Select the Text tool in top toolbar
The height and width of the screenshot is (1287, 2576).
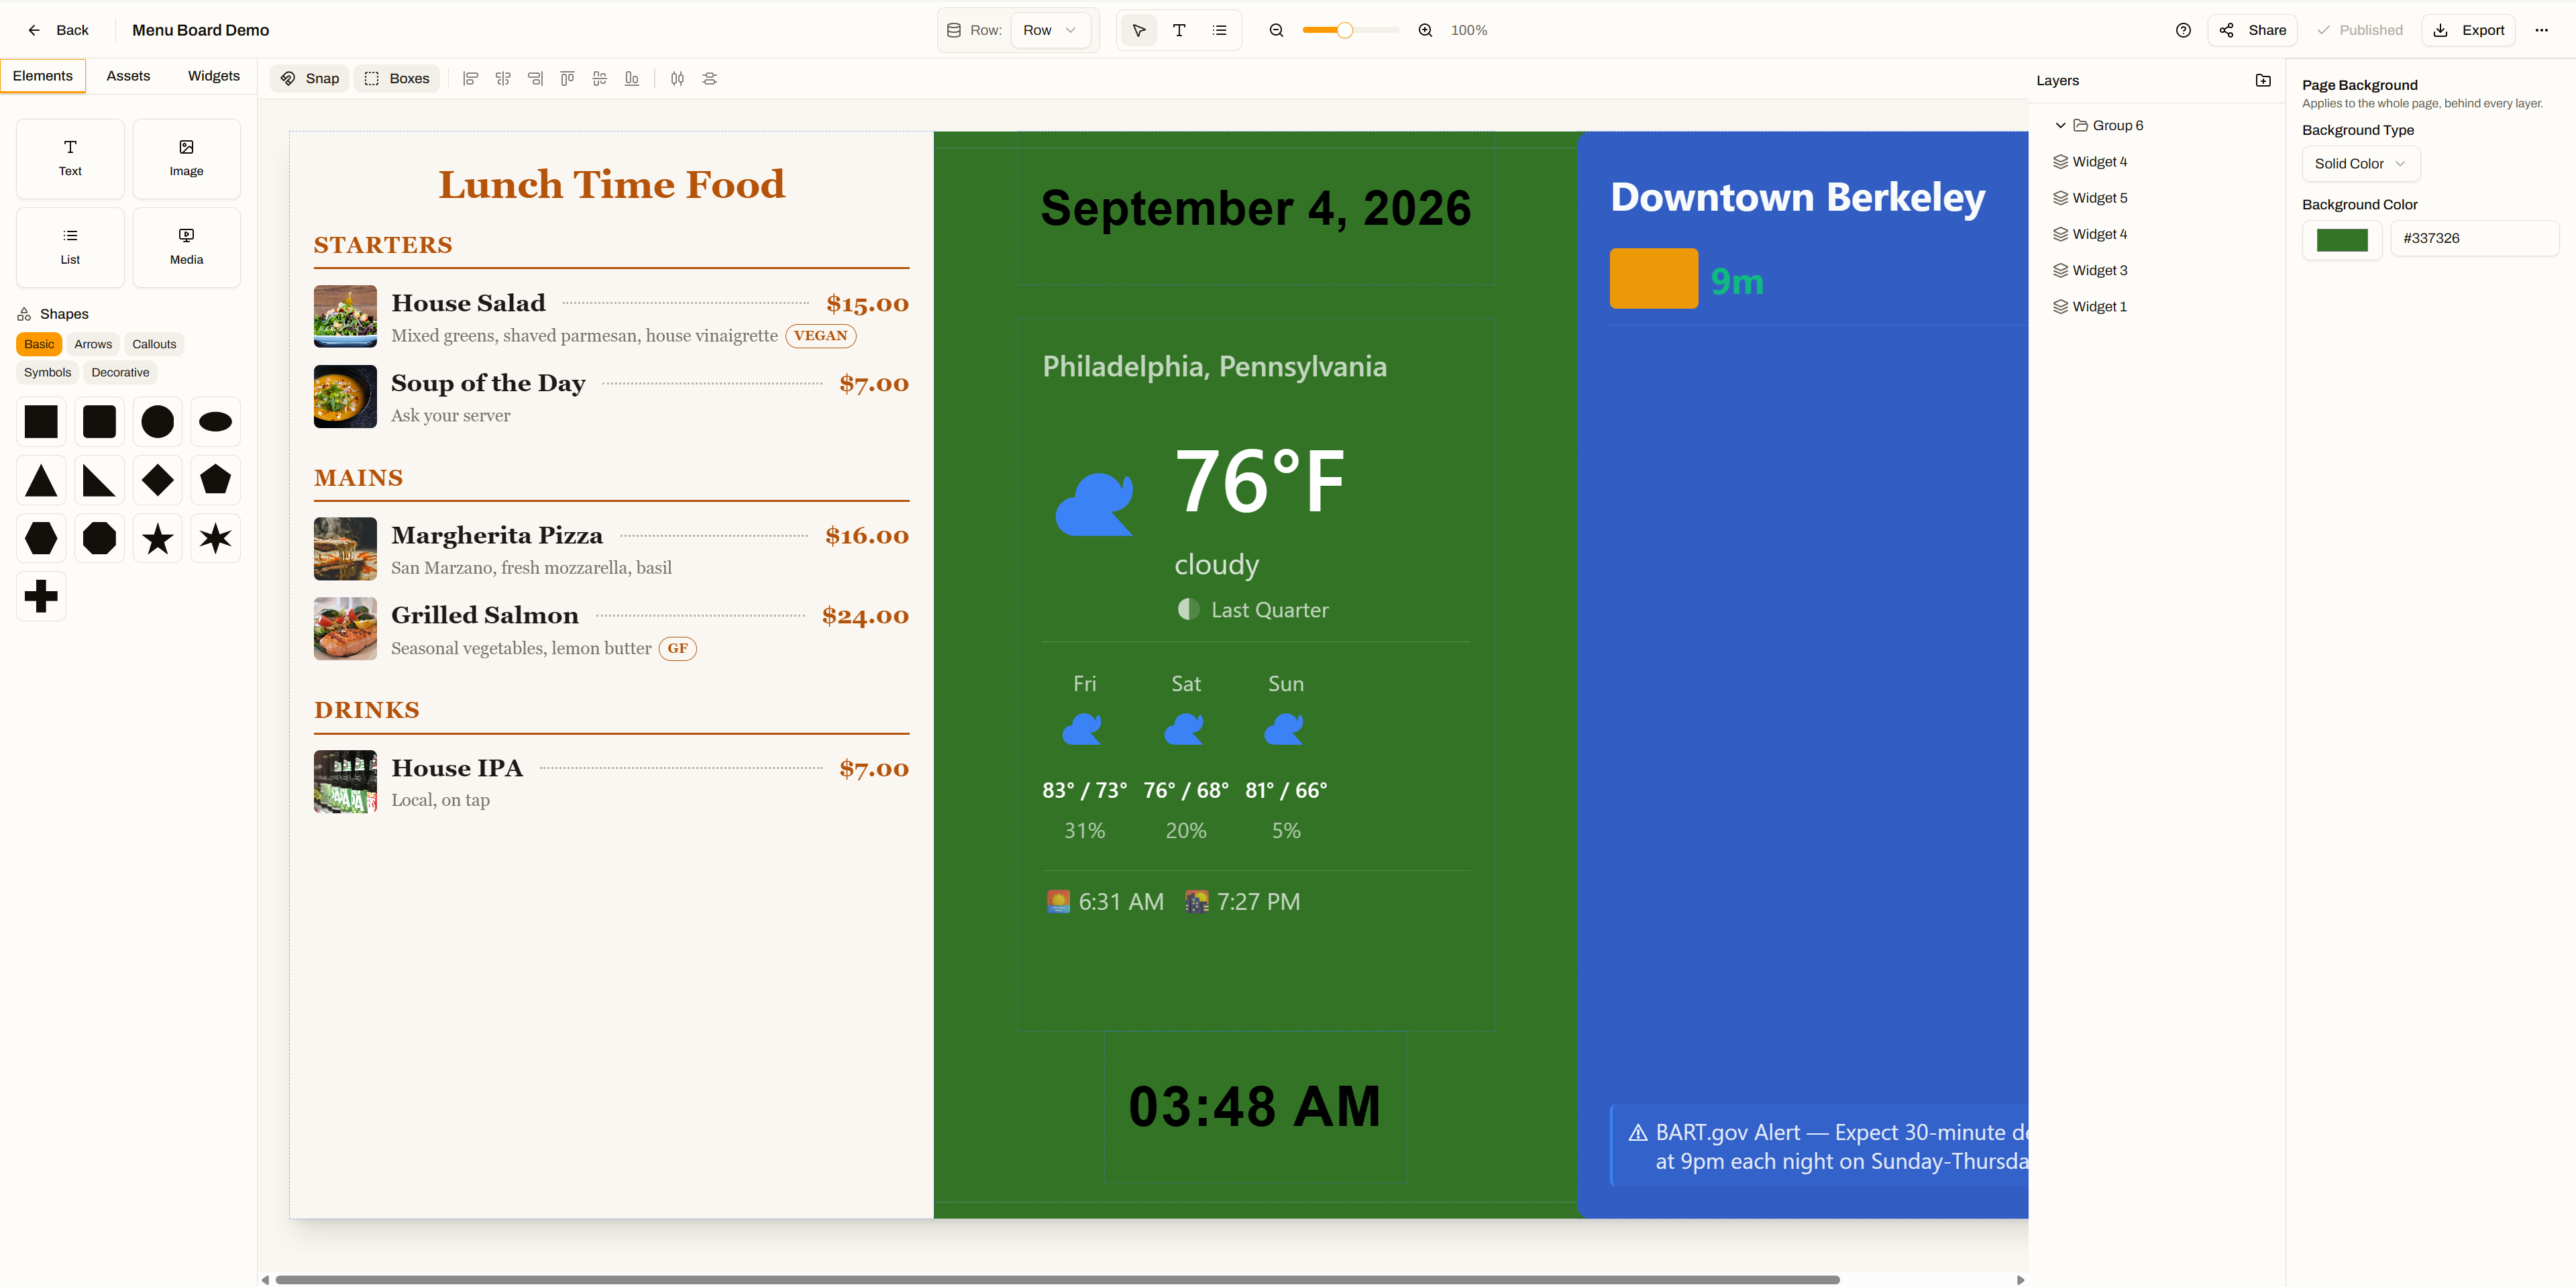1179,30
